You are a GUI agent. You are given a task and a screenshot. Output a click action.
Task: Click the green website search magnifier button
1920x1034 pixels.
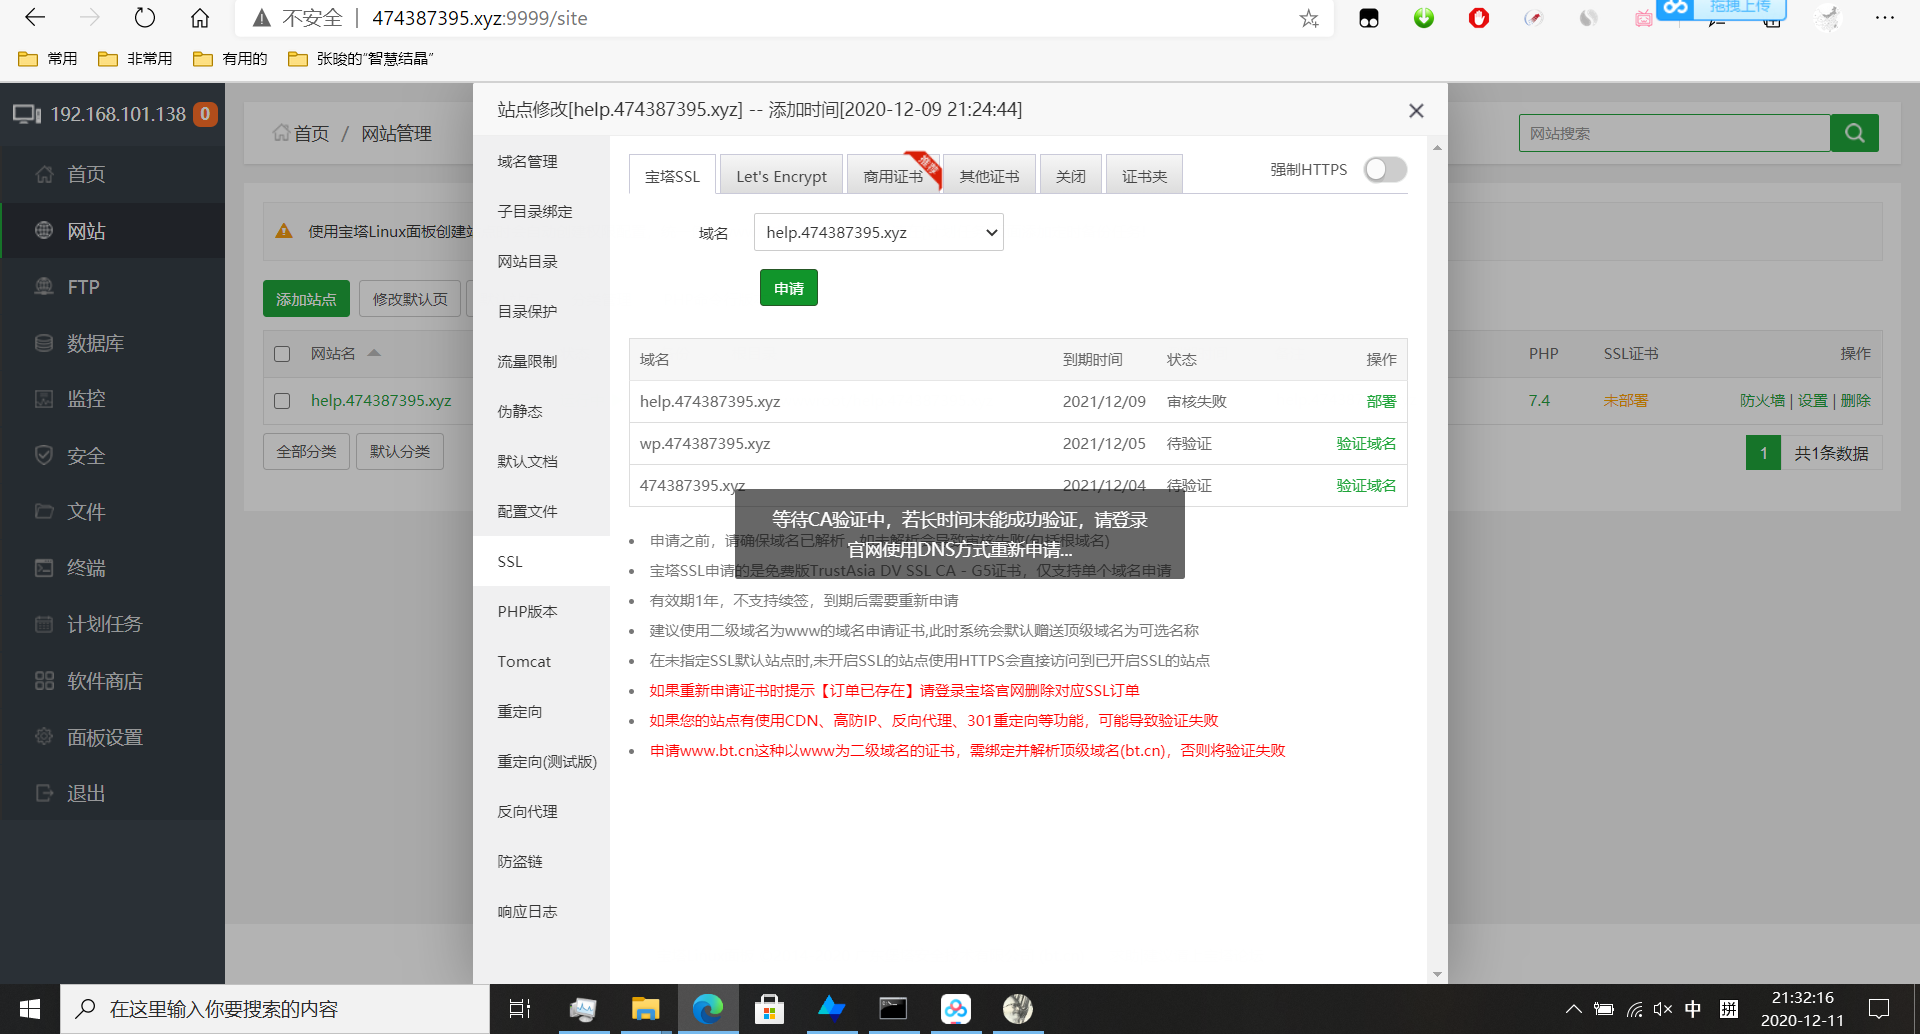click(1854, 133)
